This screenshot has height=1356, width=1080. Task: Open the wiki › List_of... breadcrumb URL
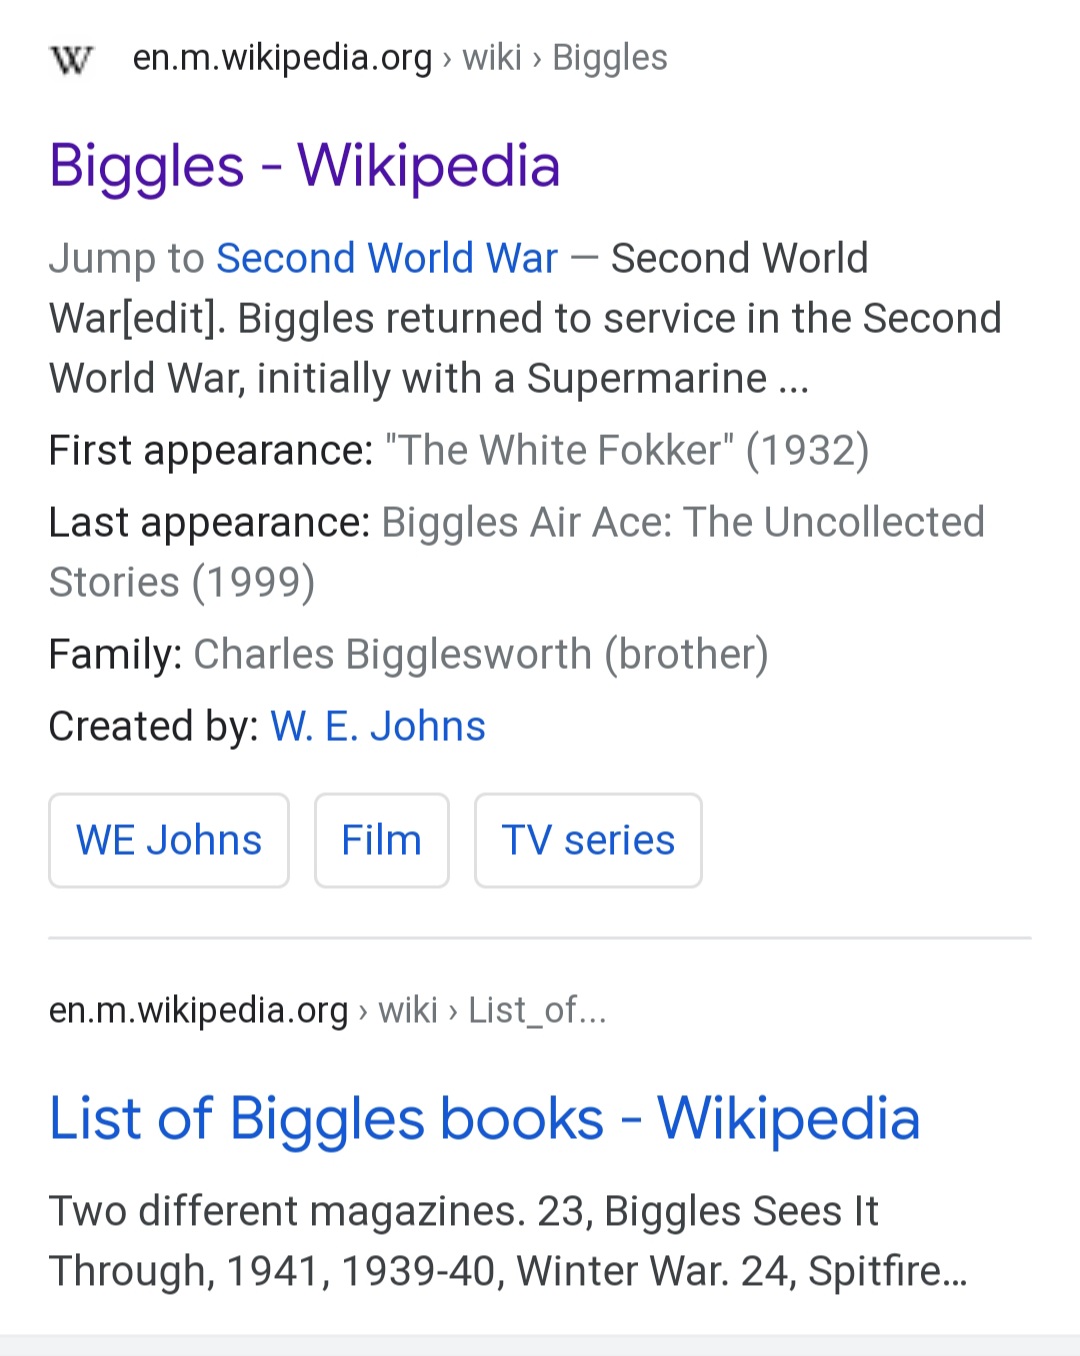pos(327,1010)
